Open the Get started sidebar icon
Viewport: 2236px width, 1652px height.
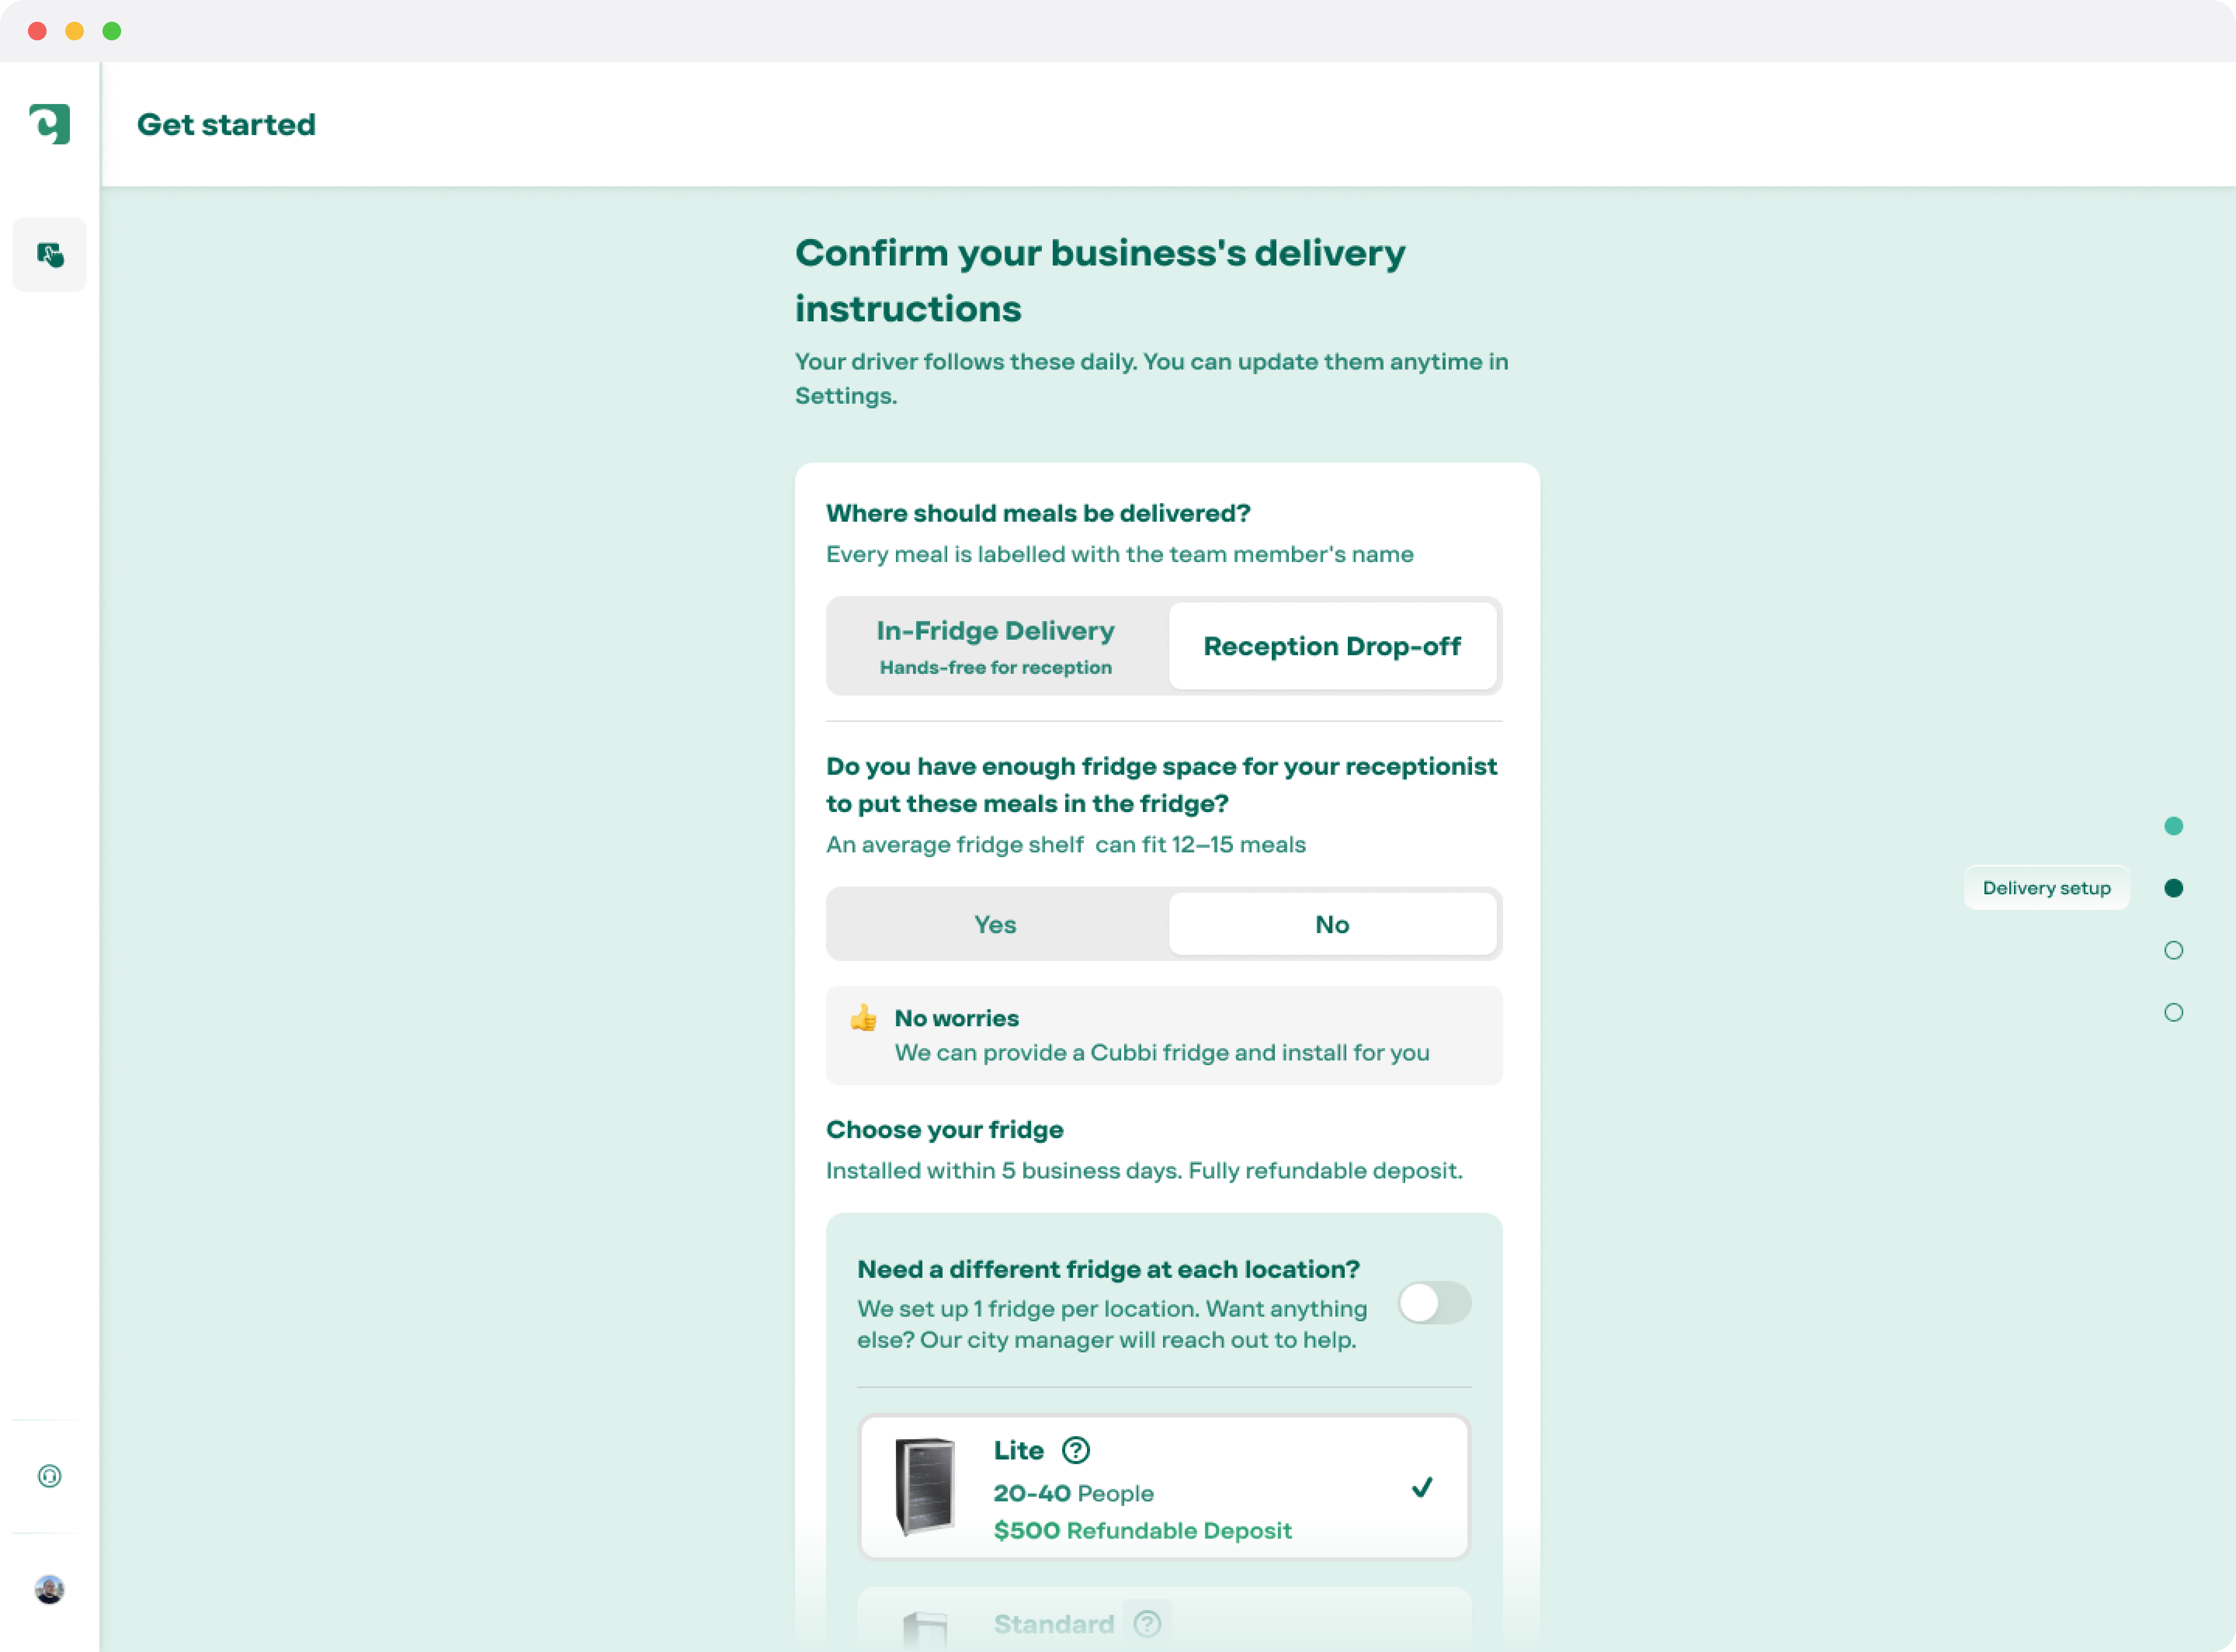[x=50, y=255]
